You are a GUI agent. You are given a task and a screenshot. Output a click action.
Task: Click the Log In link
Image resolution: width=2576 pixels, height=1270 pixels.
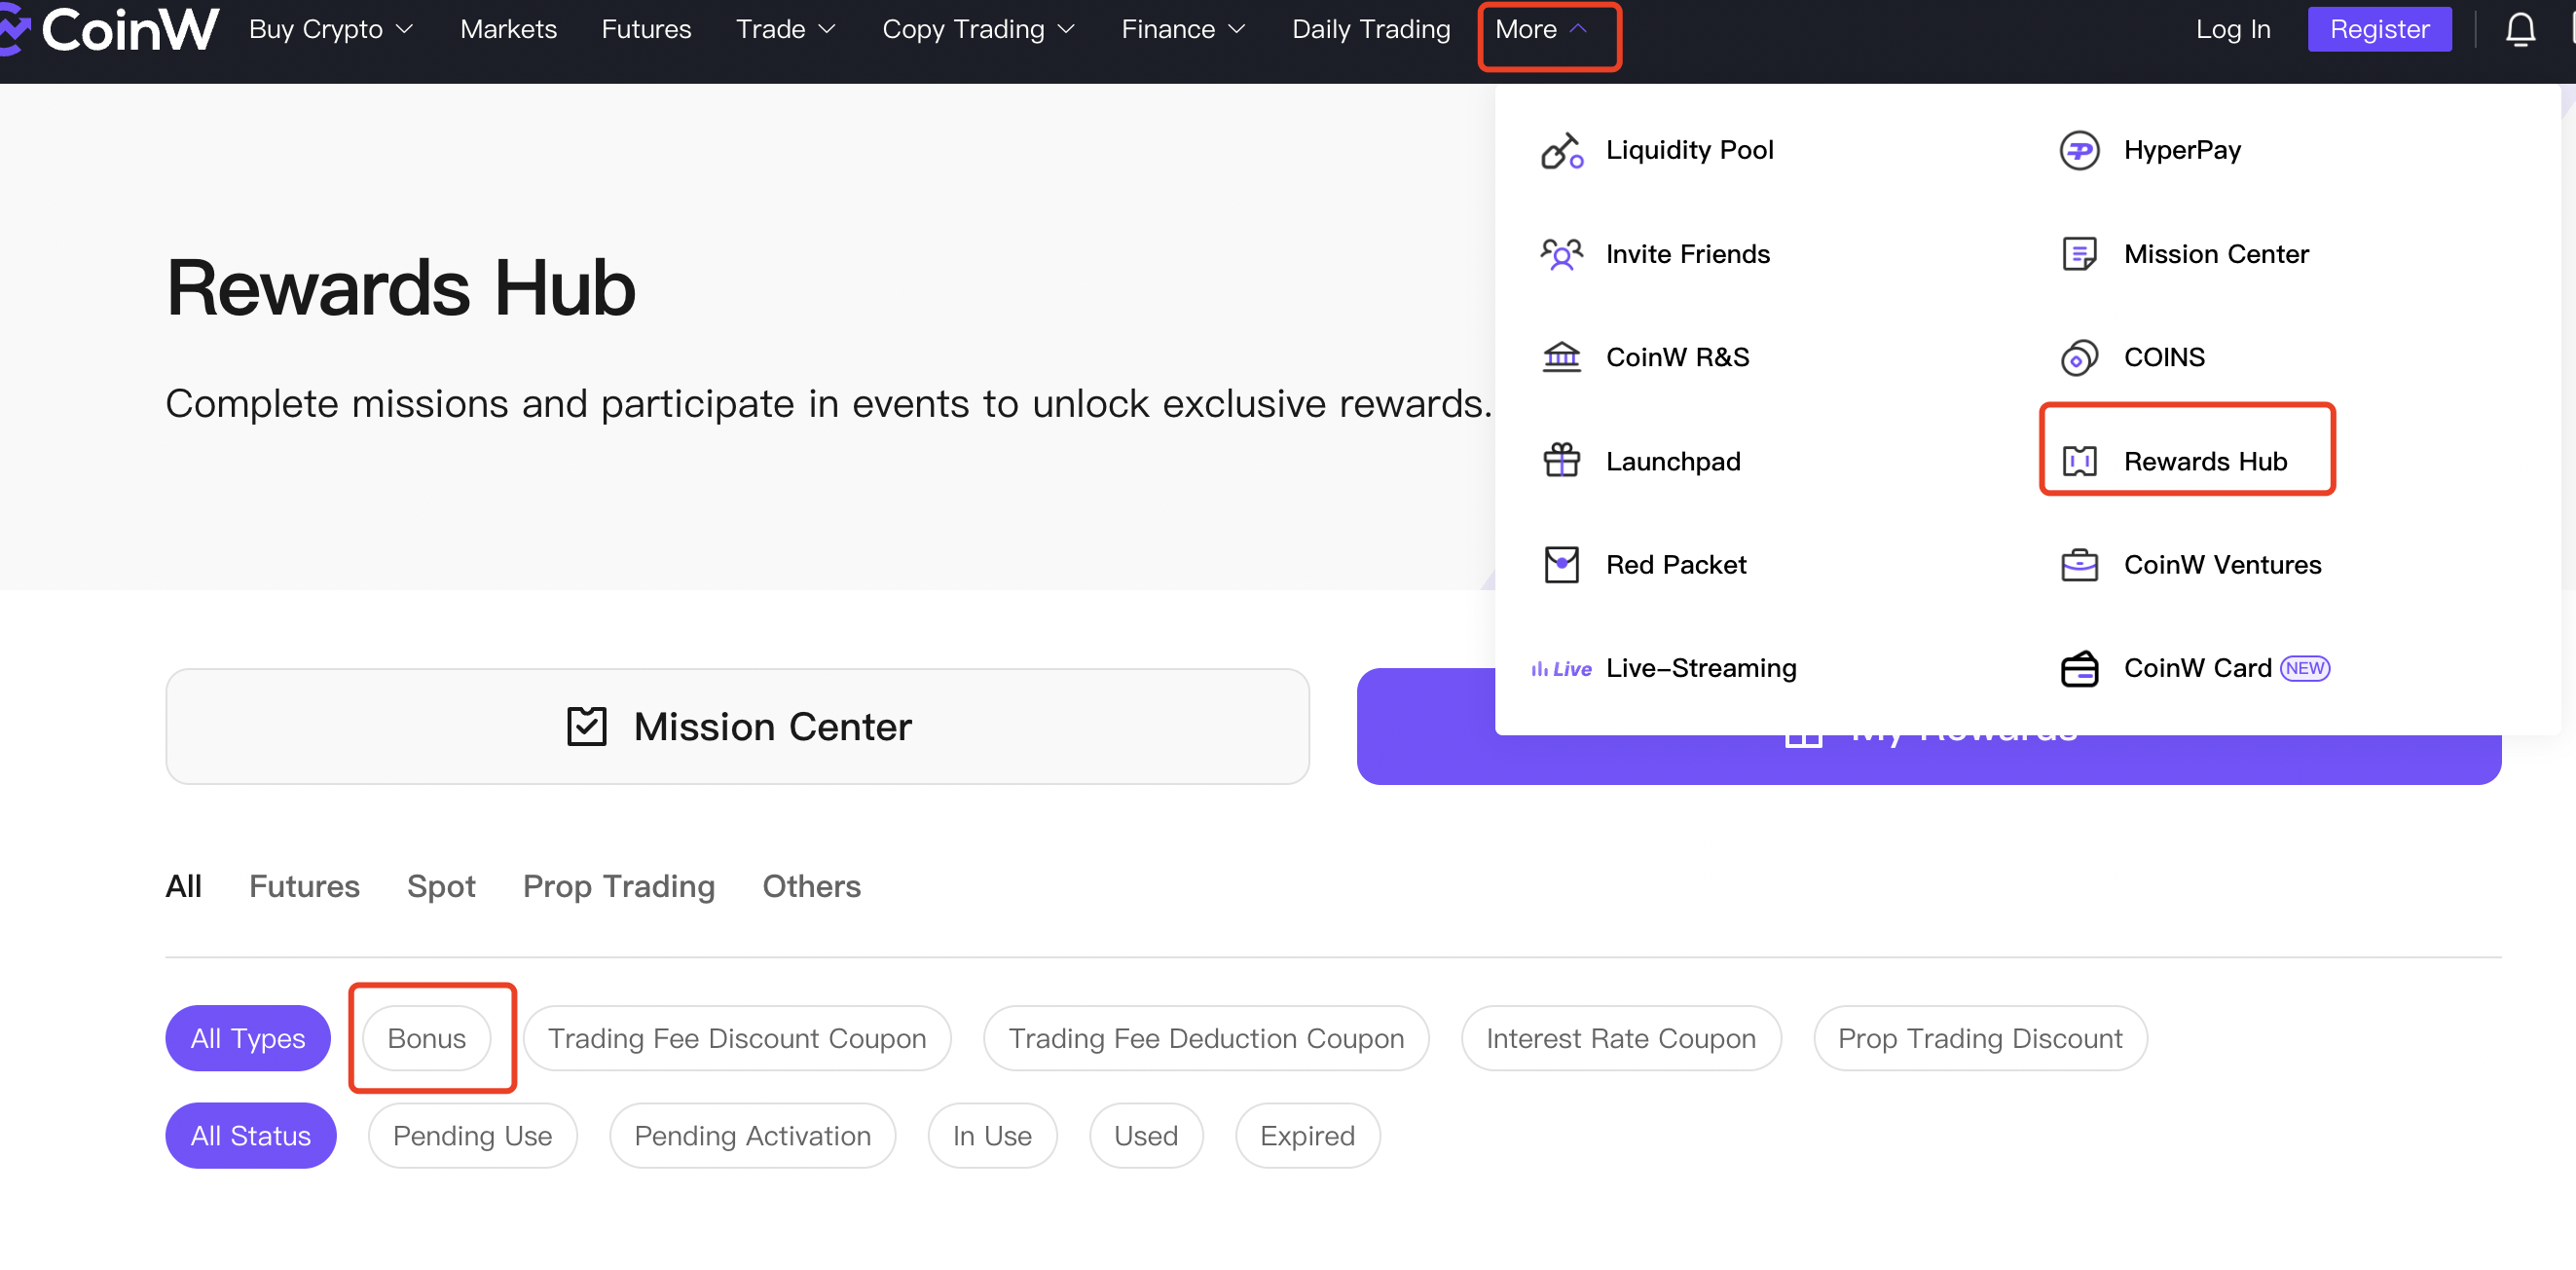2232,30
